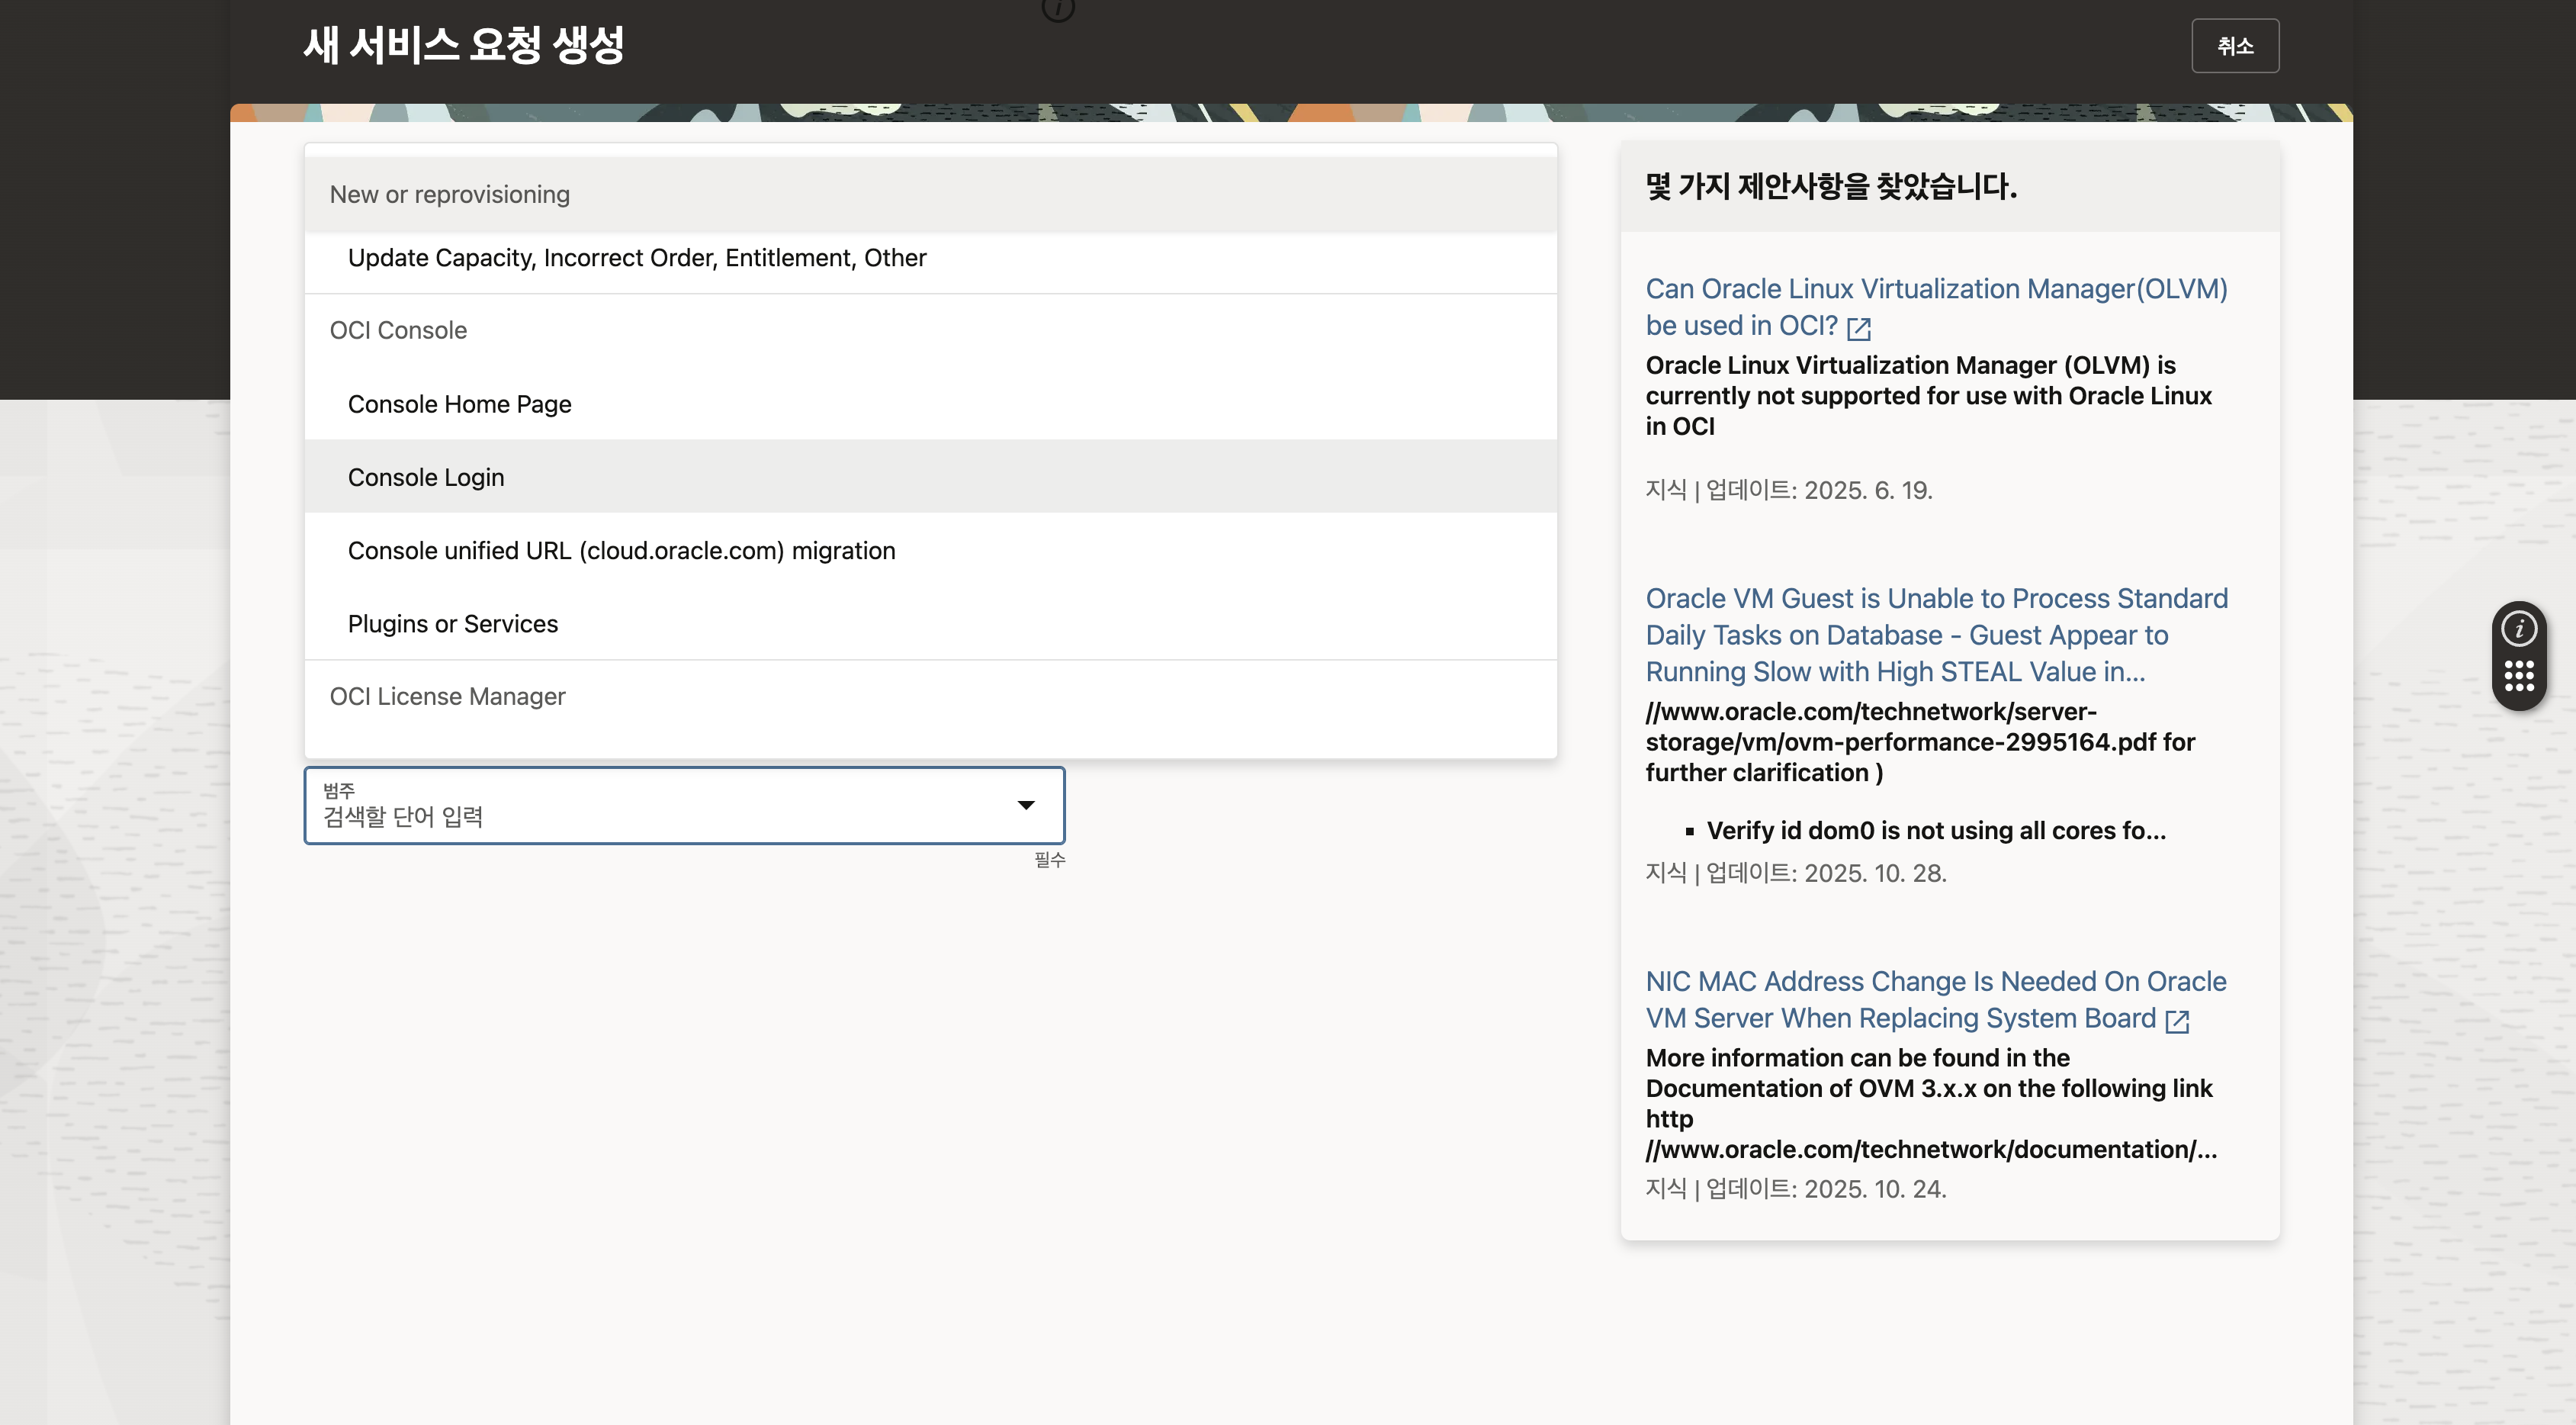Click the 취소 cancel button
The width and height of the screenshot is (2576, 1425).
[2234, 46]
